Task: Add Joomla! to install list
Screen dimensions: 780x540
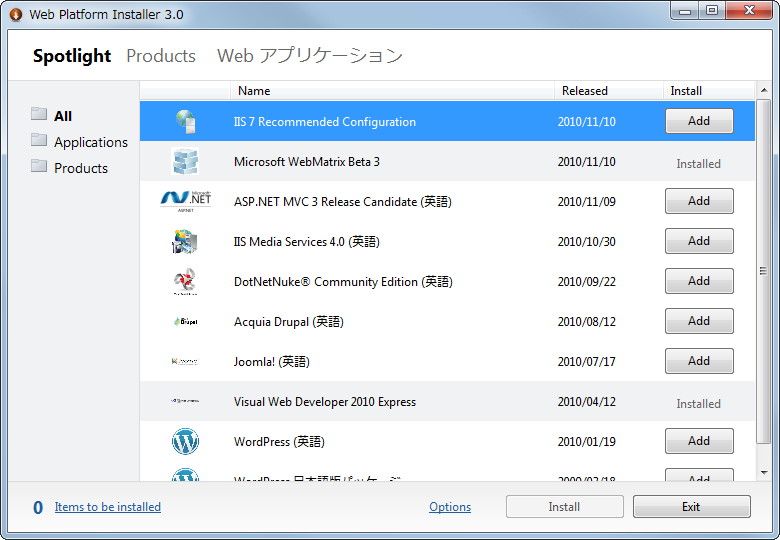Action: (x=699, y=361)
